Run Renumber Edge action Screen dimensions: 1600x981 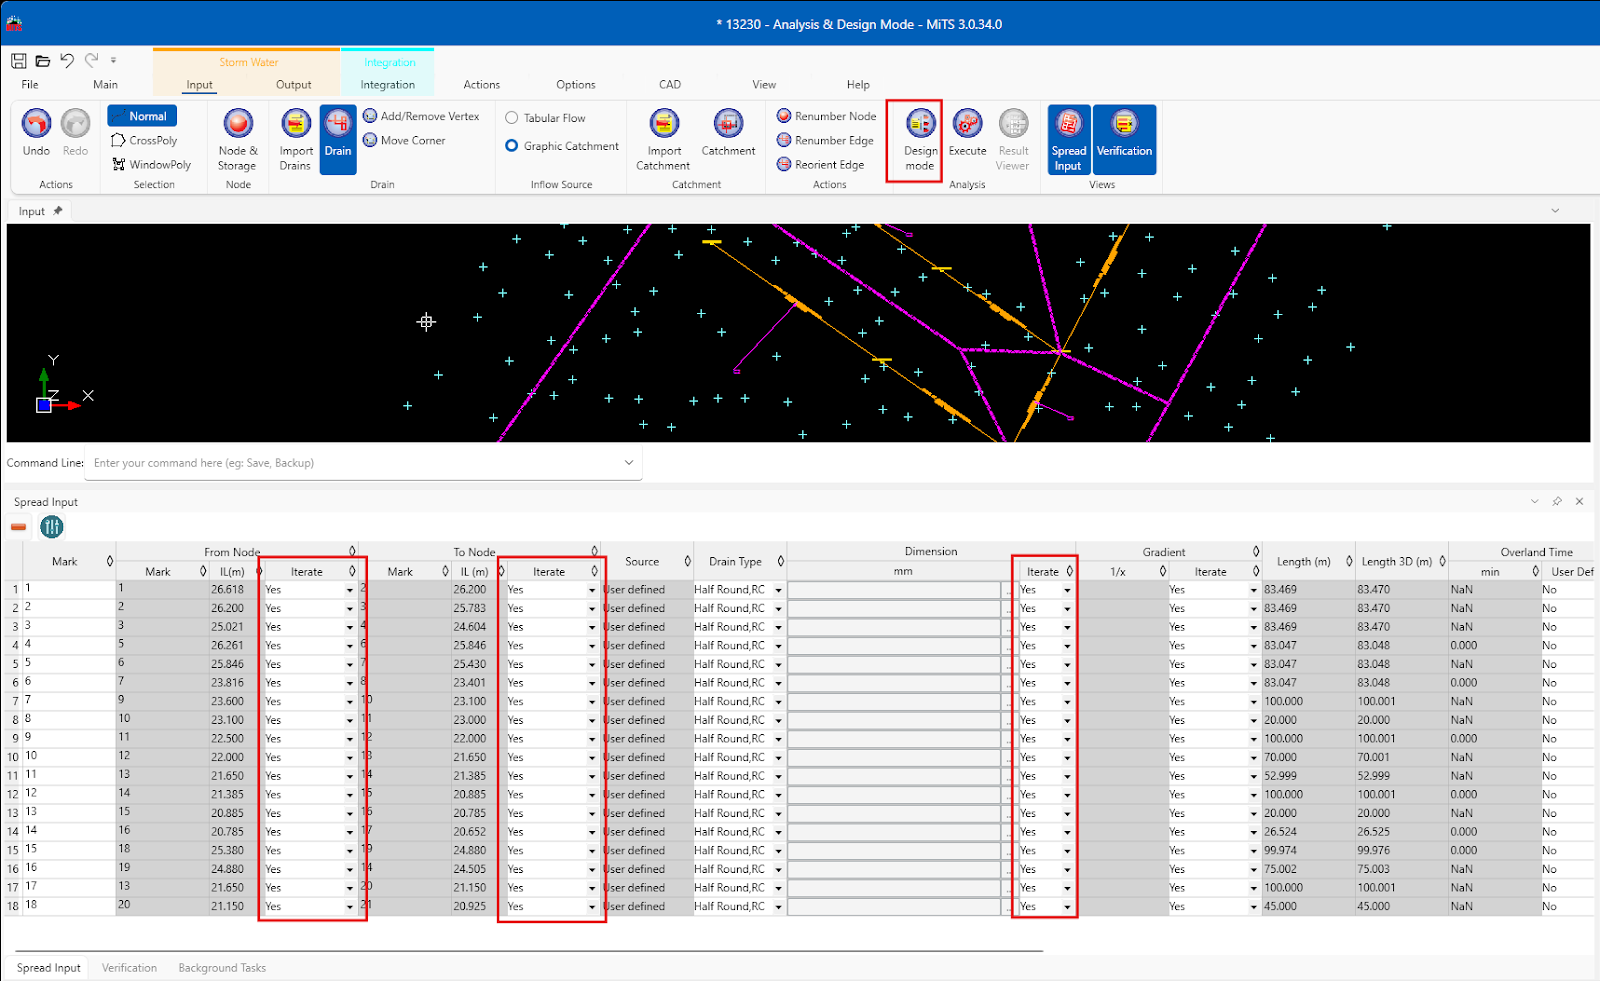click(x=826, y=140)
